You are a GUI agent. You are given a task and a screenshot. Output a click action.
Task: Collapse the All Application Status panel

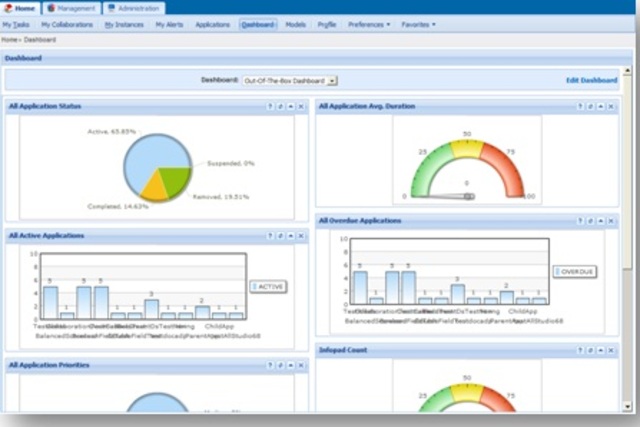point(291,107)
